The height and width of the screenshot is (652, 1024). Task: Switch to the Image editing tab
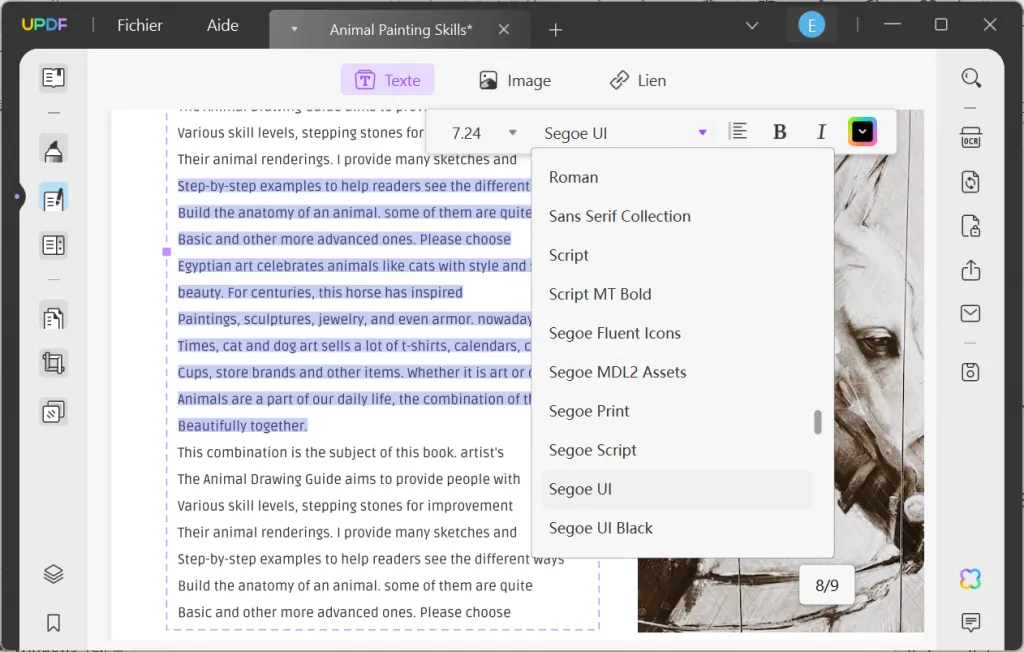tap(514, 79)
